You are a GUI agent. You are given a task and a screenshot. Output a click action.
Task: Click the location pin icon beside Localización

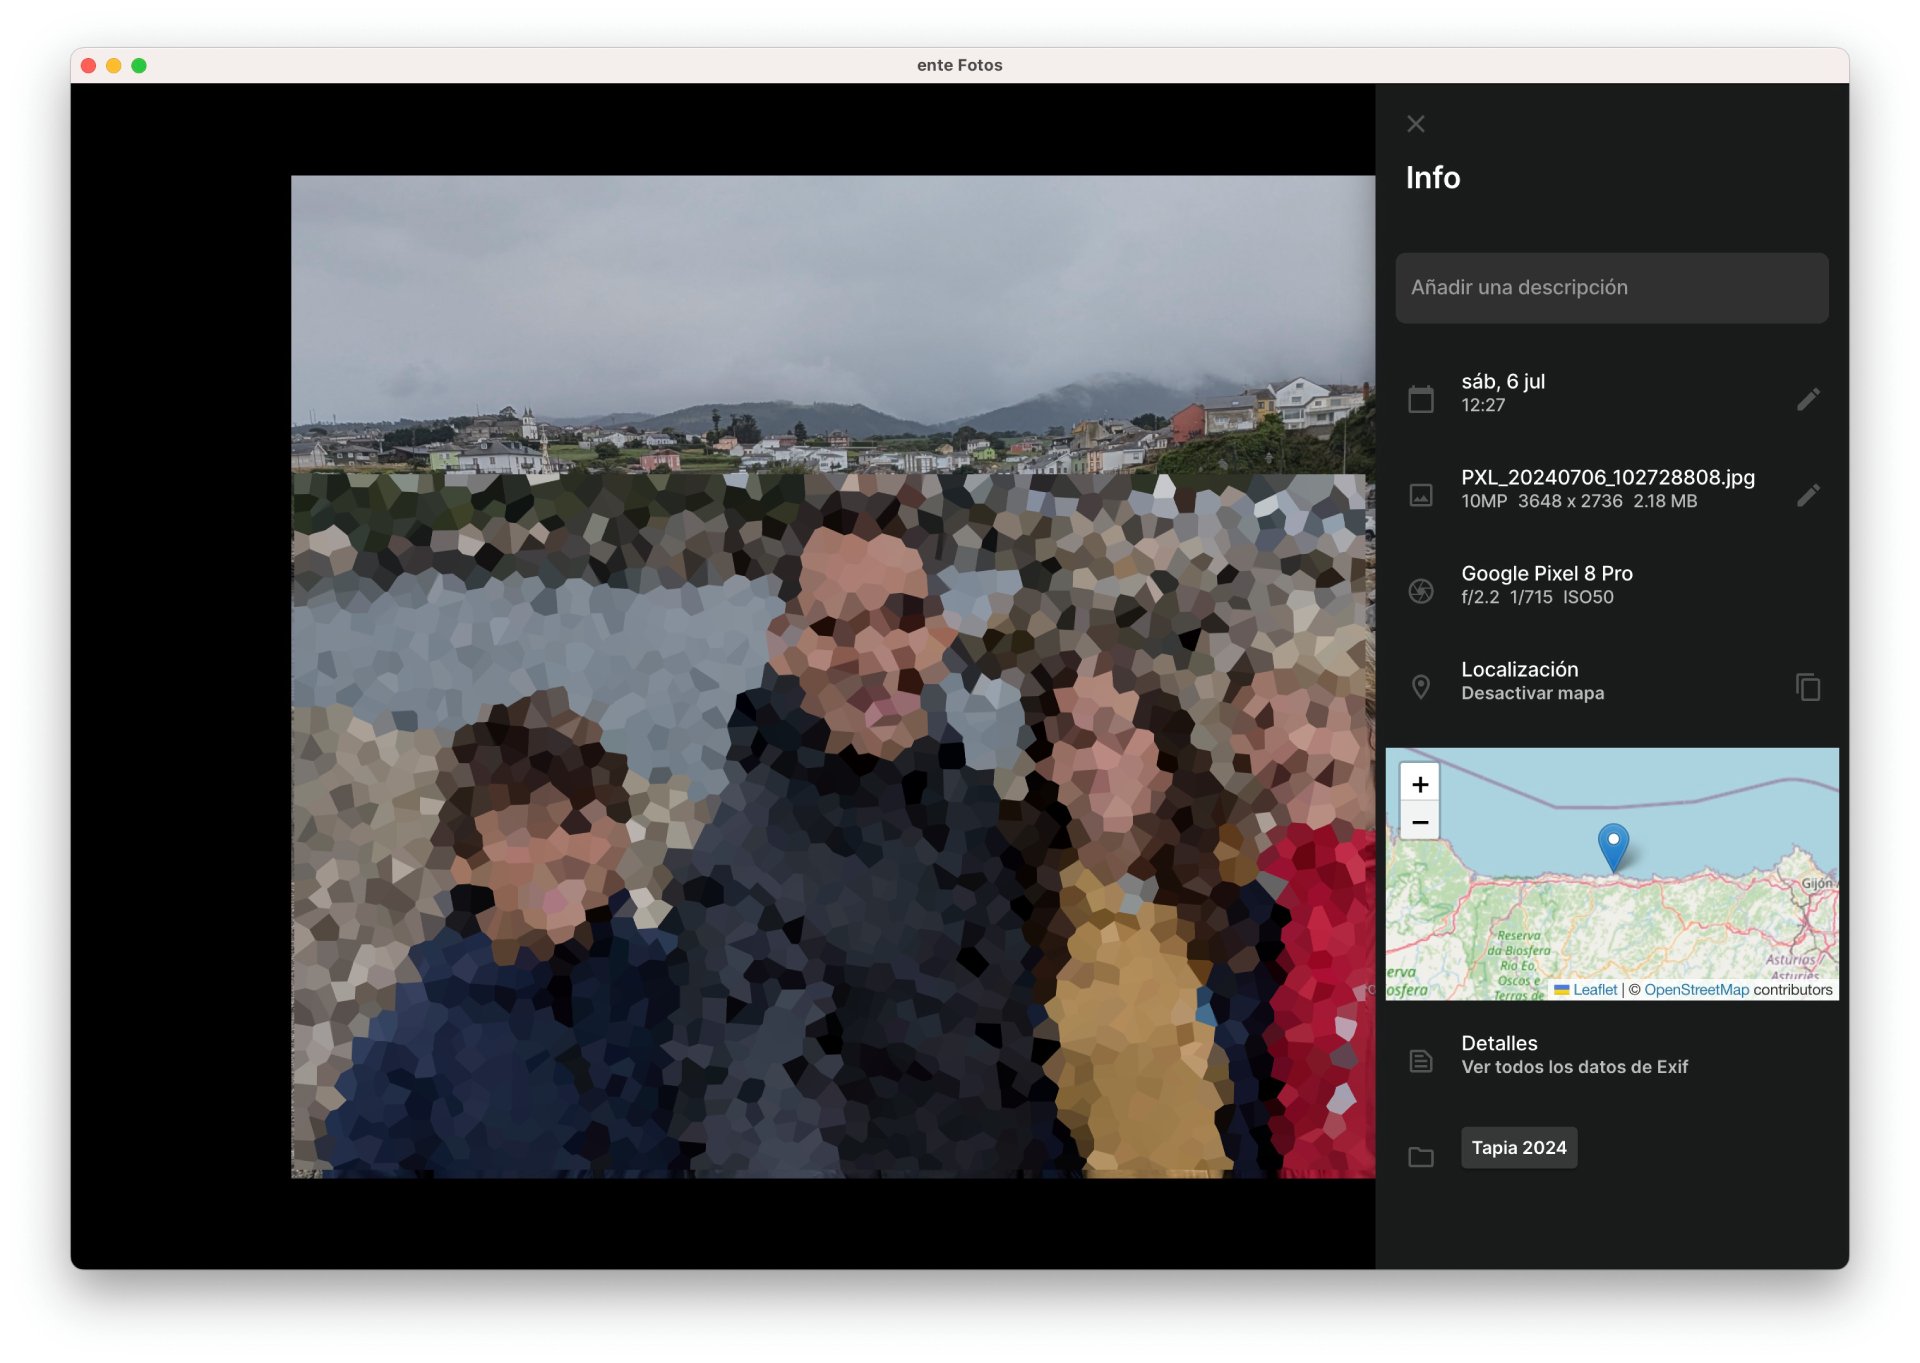(x=1420, y=687)
